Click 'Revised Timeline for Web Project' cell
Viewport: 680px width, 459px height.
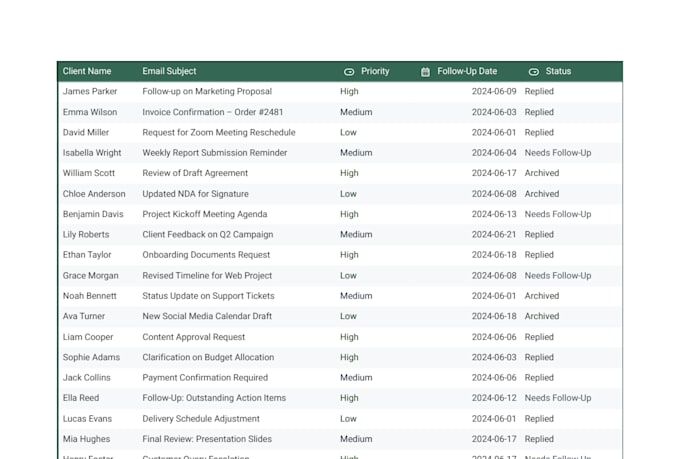tap(207, 275)
